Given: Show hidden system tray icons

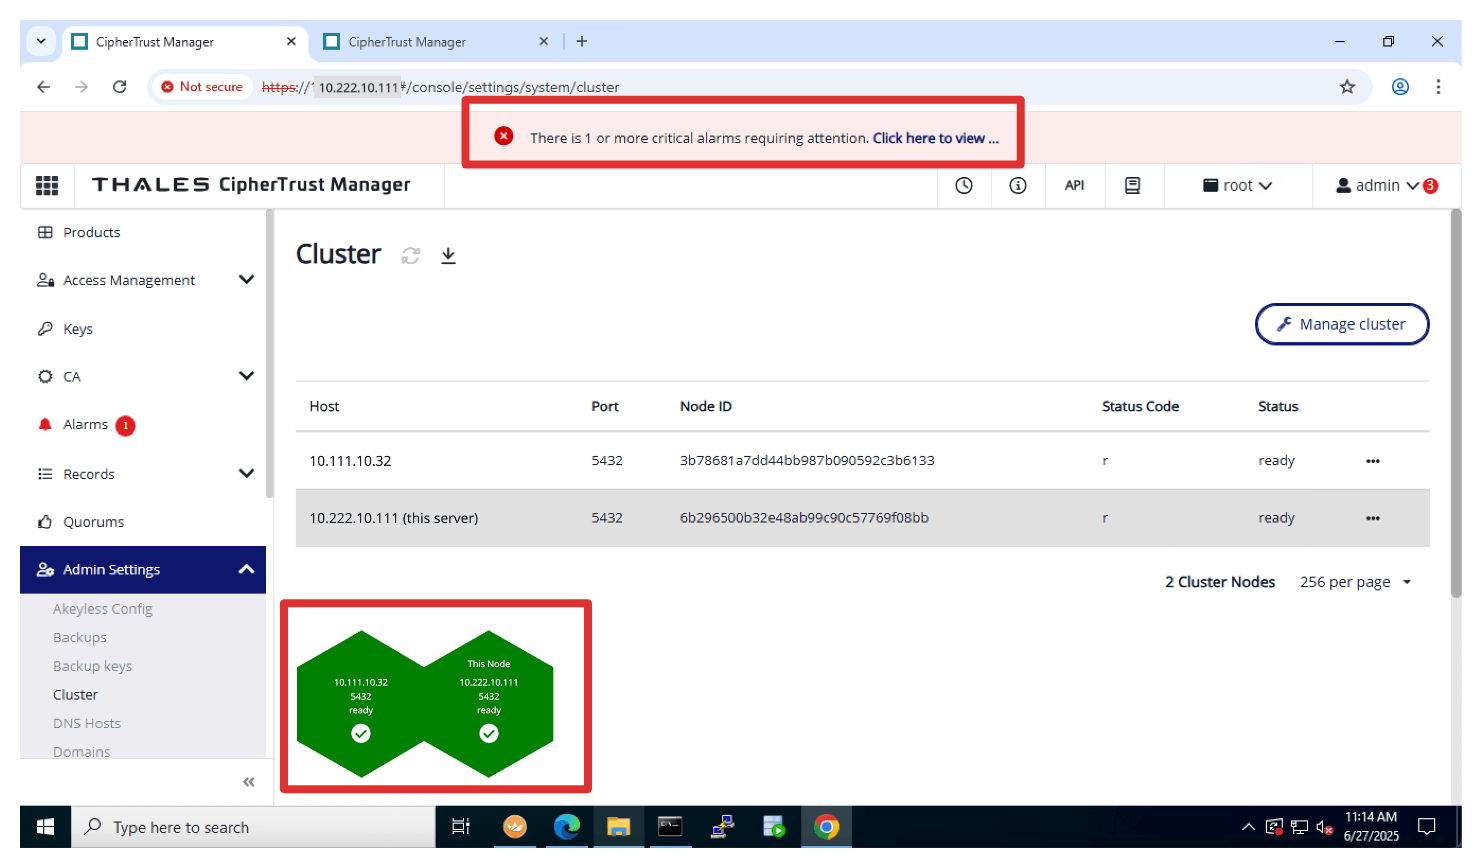Looking at the screenshot, I should pos(1248,827).
